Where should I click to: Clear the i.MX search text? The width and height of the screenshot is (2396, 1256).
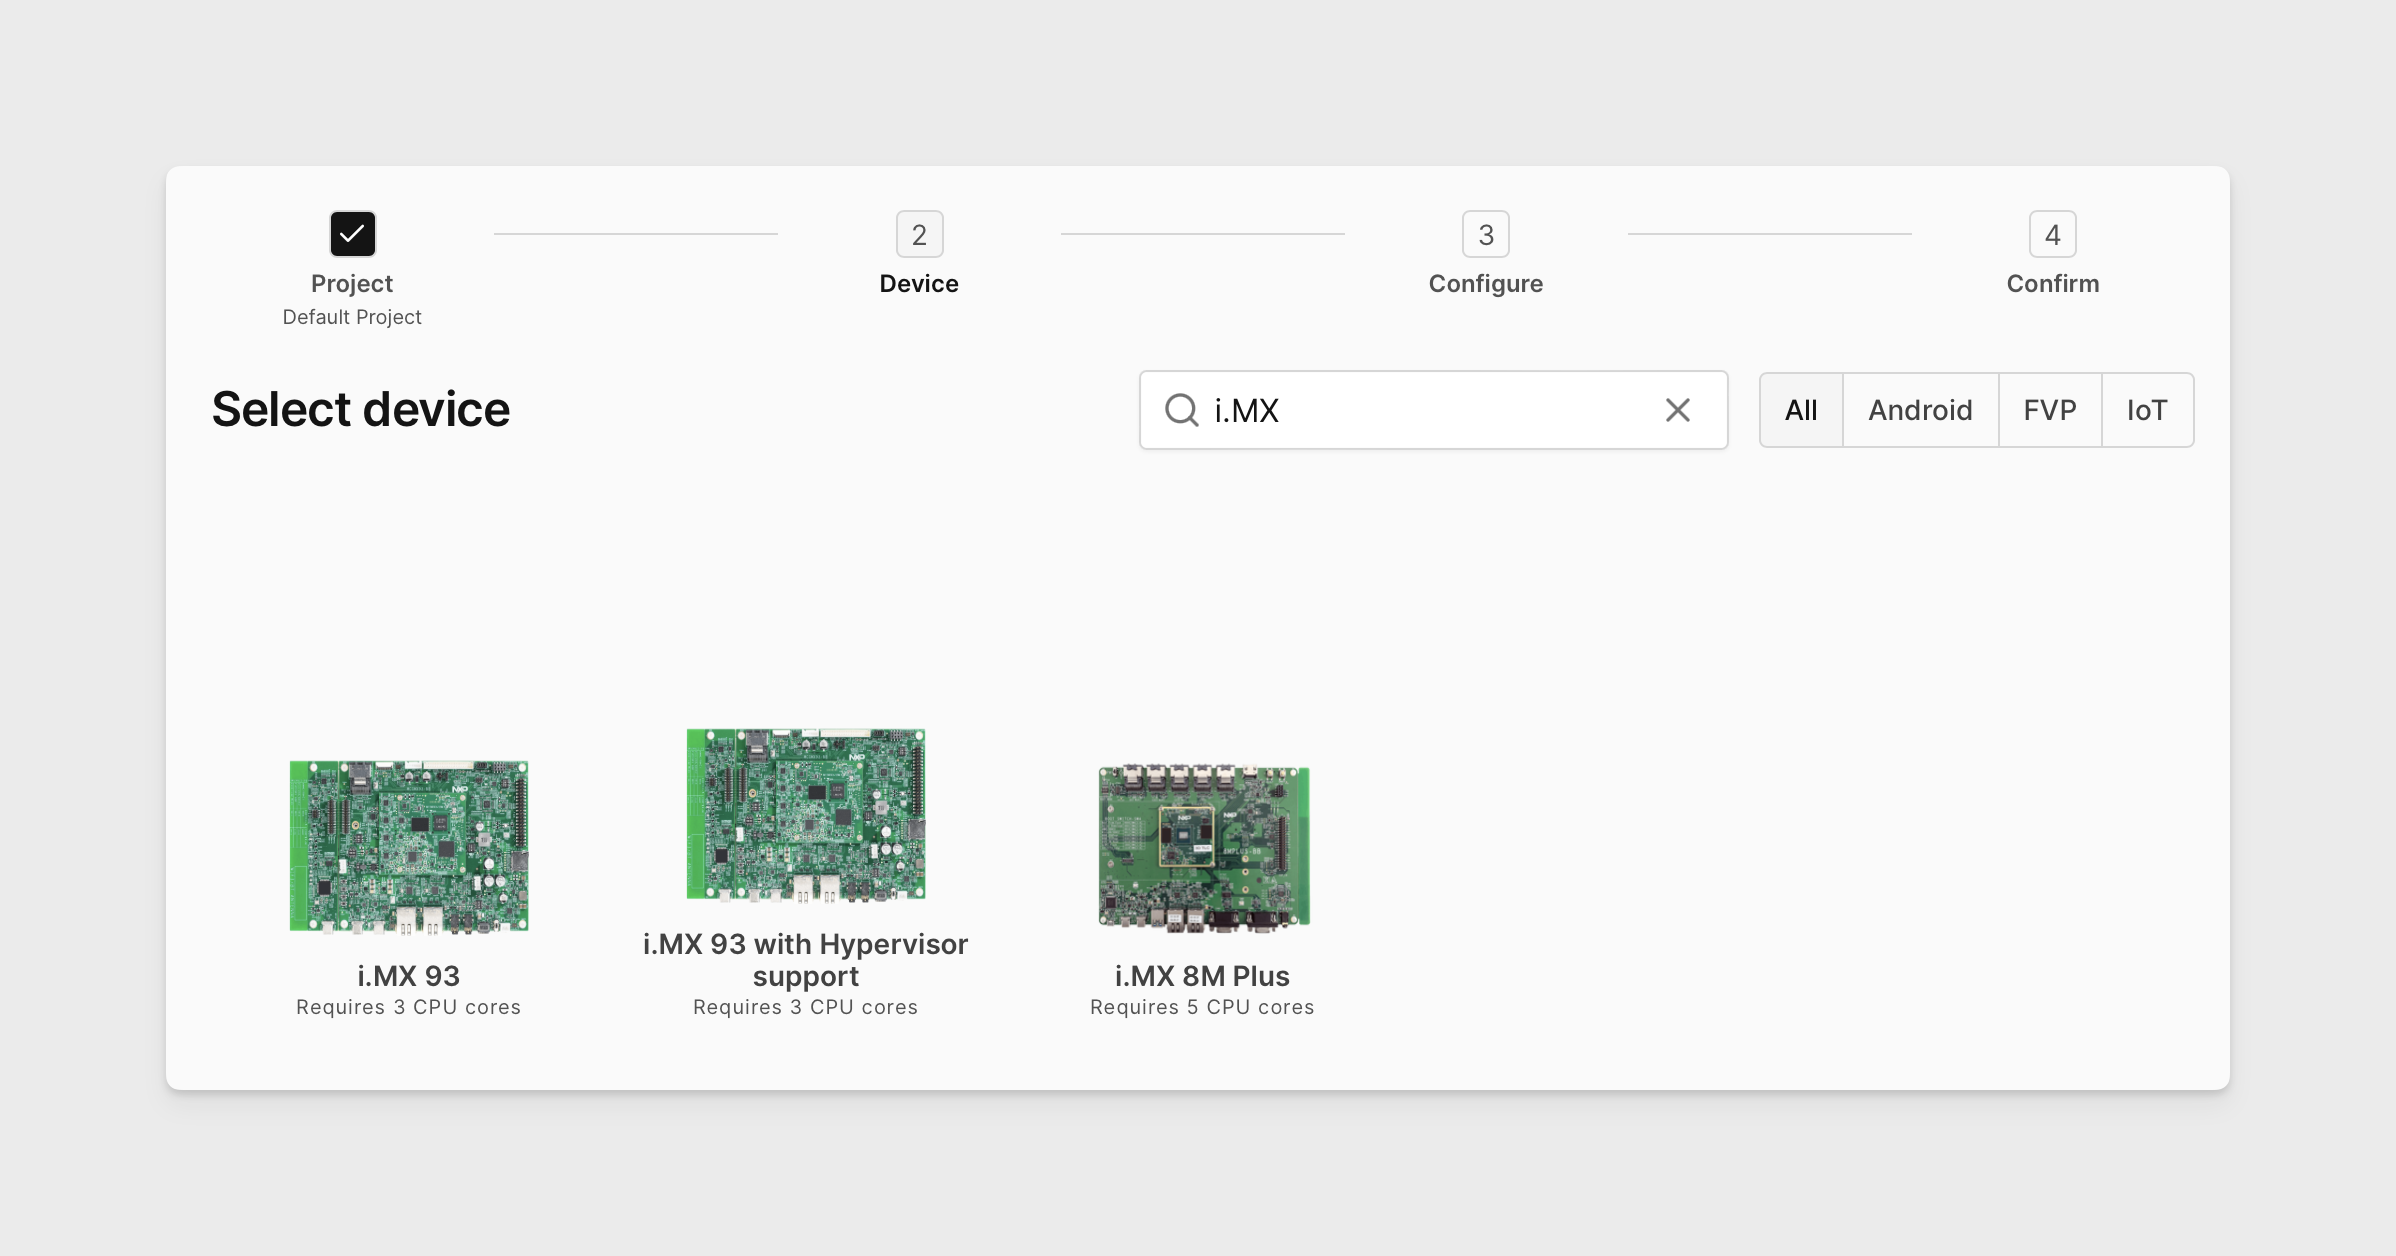click(1678, 410)
